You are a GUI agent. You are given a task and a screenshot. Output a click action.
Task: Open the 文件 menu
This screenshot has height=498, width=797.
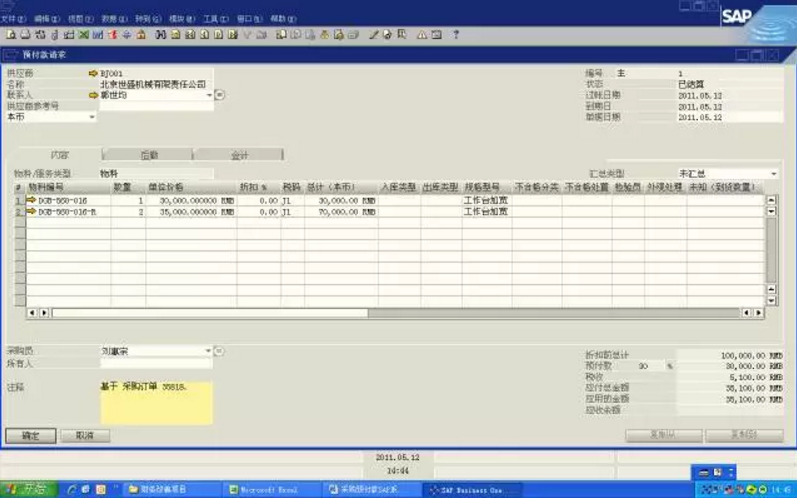click(x=13, y=19)
